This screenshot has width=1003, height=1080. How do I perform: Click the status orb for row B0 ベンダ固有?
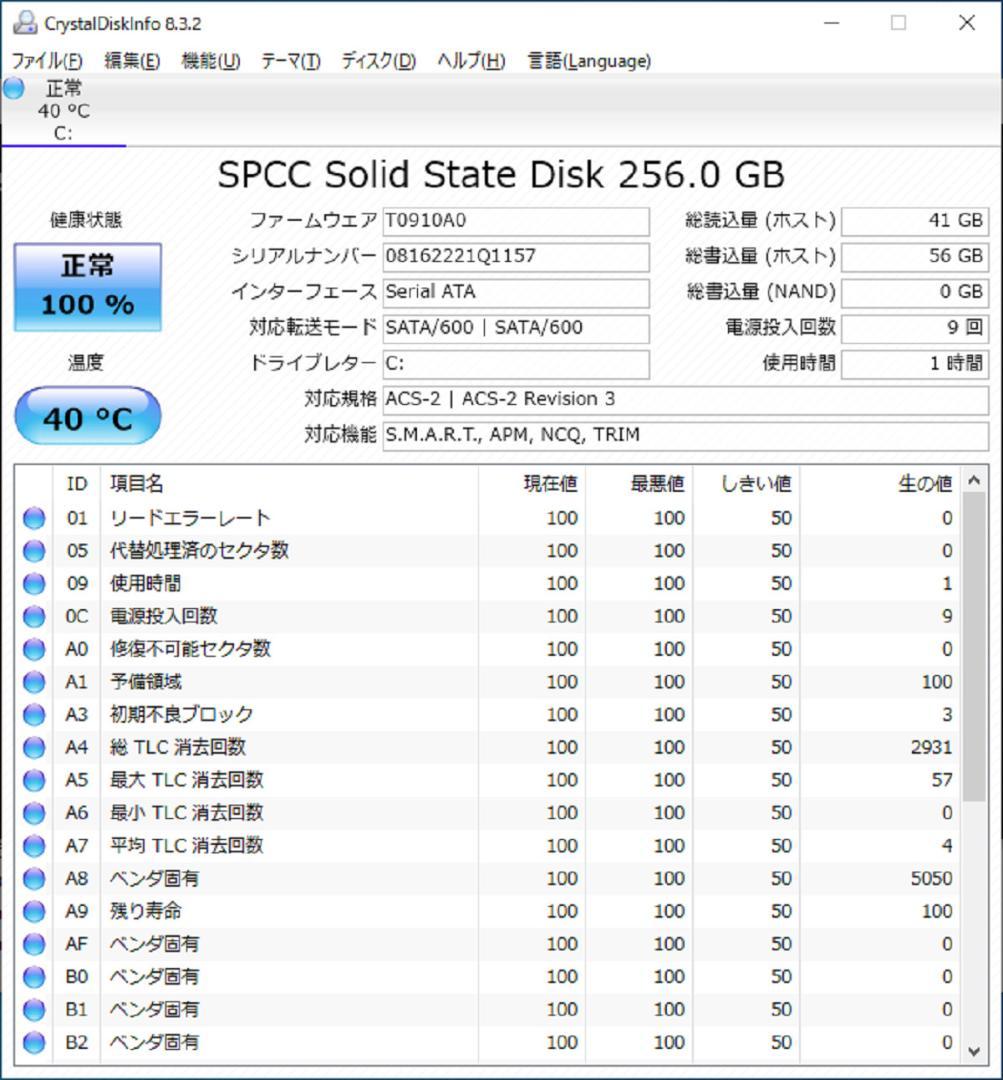click(34, 977)
